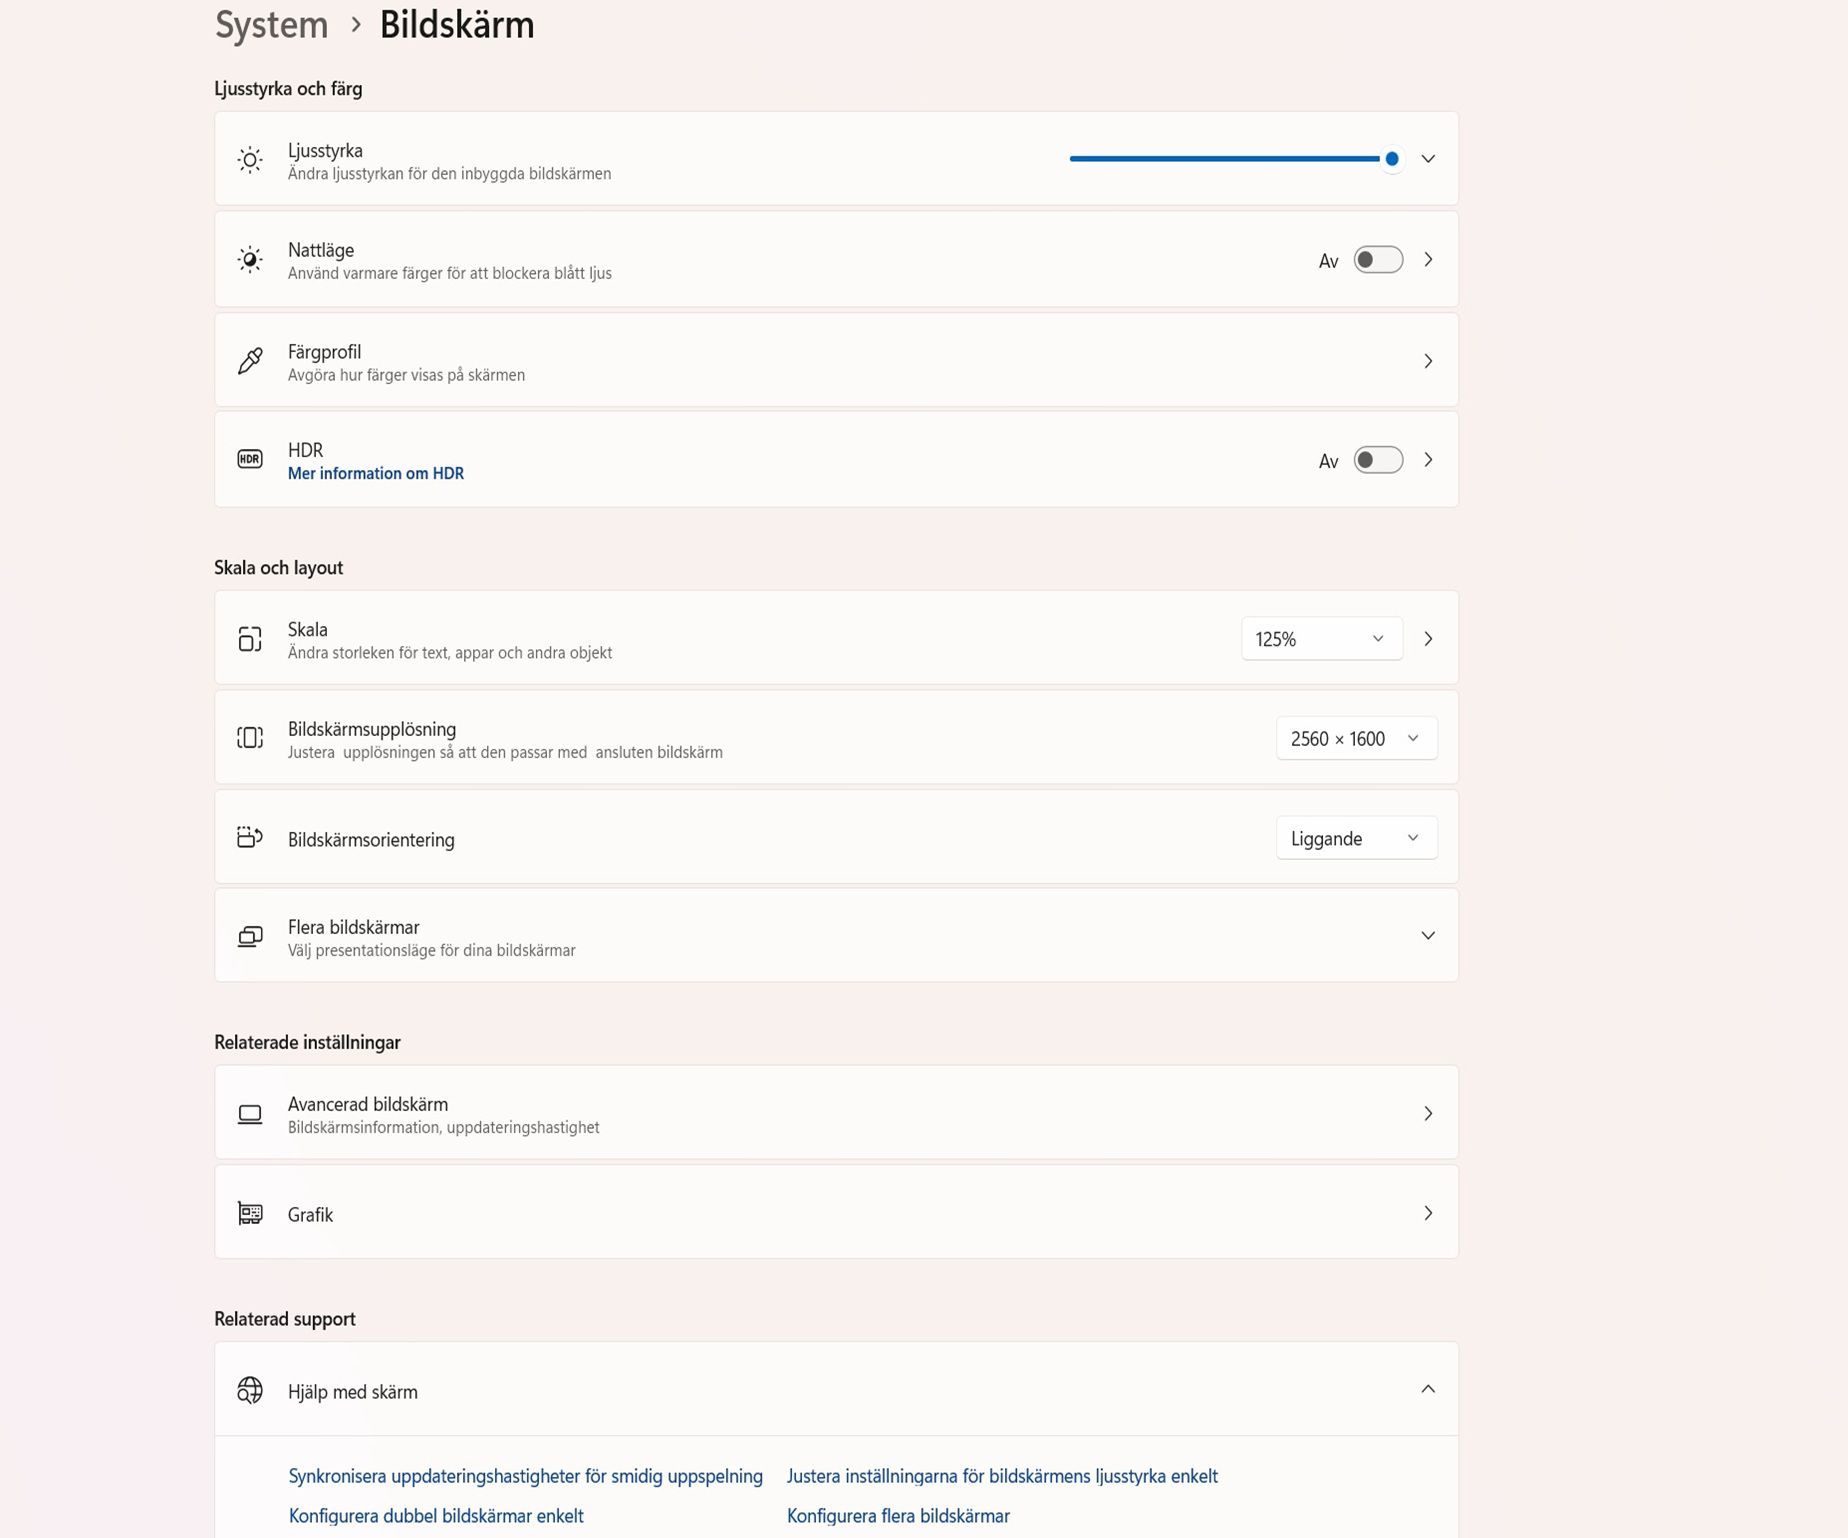Viewport: 1848px width, 1538px height.
Task: Click the Bildskärmsorientering rotation icon
Action: tap(249, 837)
